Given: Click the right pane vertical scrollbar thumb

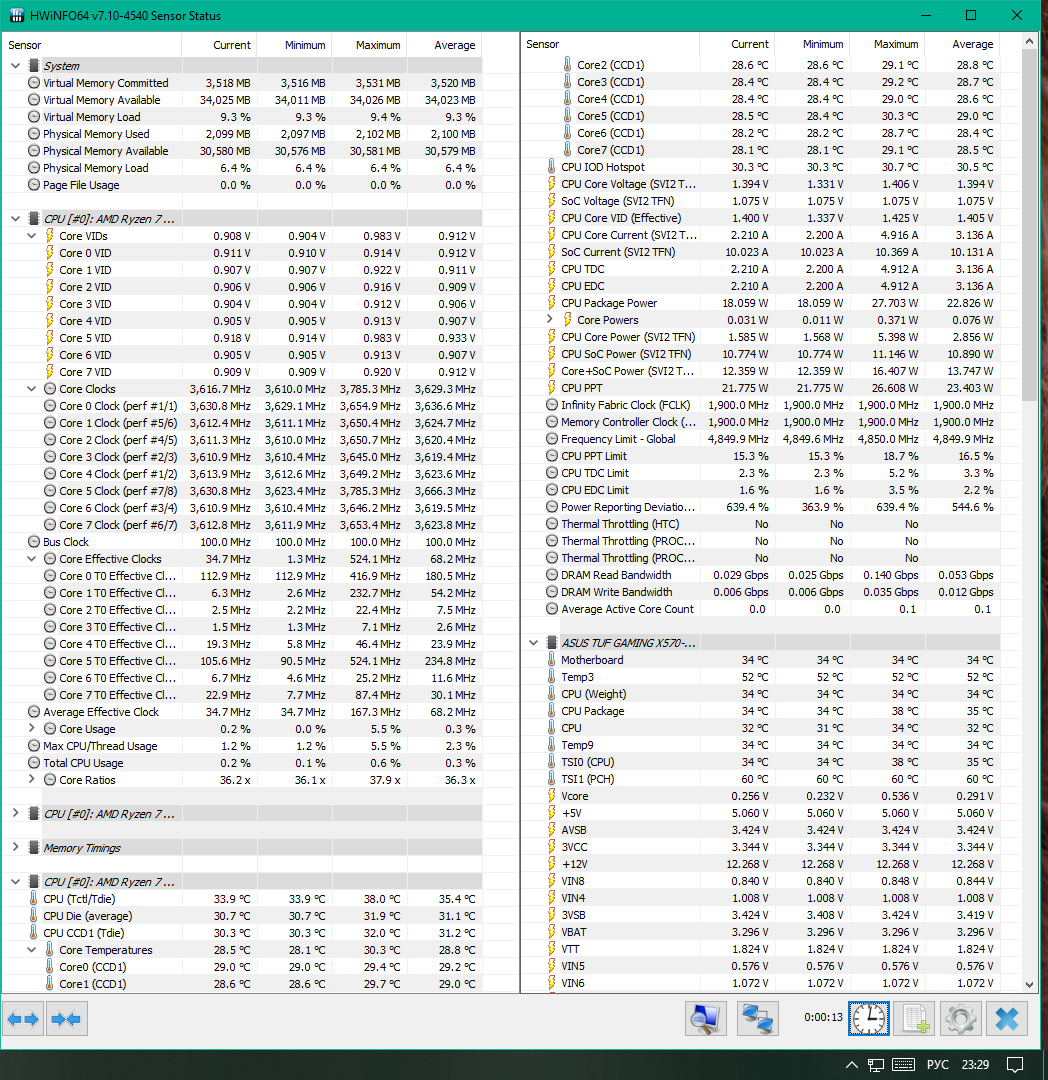Looking at the screenshot, I should (x=1029, y=225).
